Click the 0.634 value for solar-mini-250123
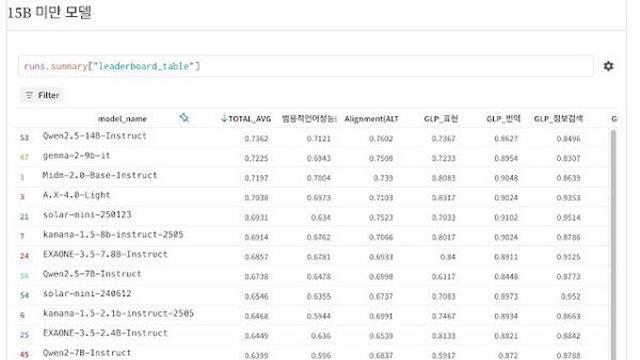This screenshot has height=360, width=640. pos(320,218)
